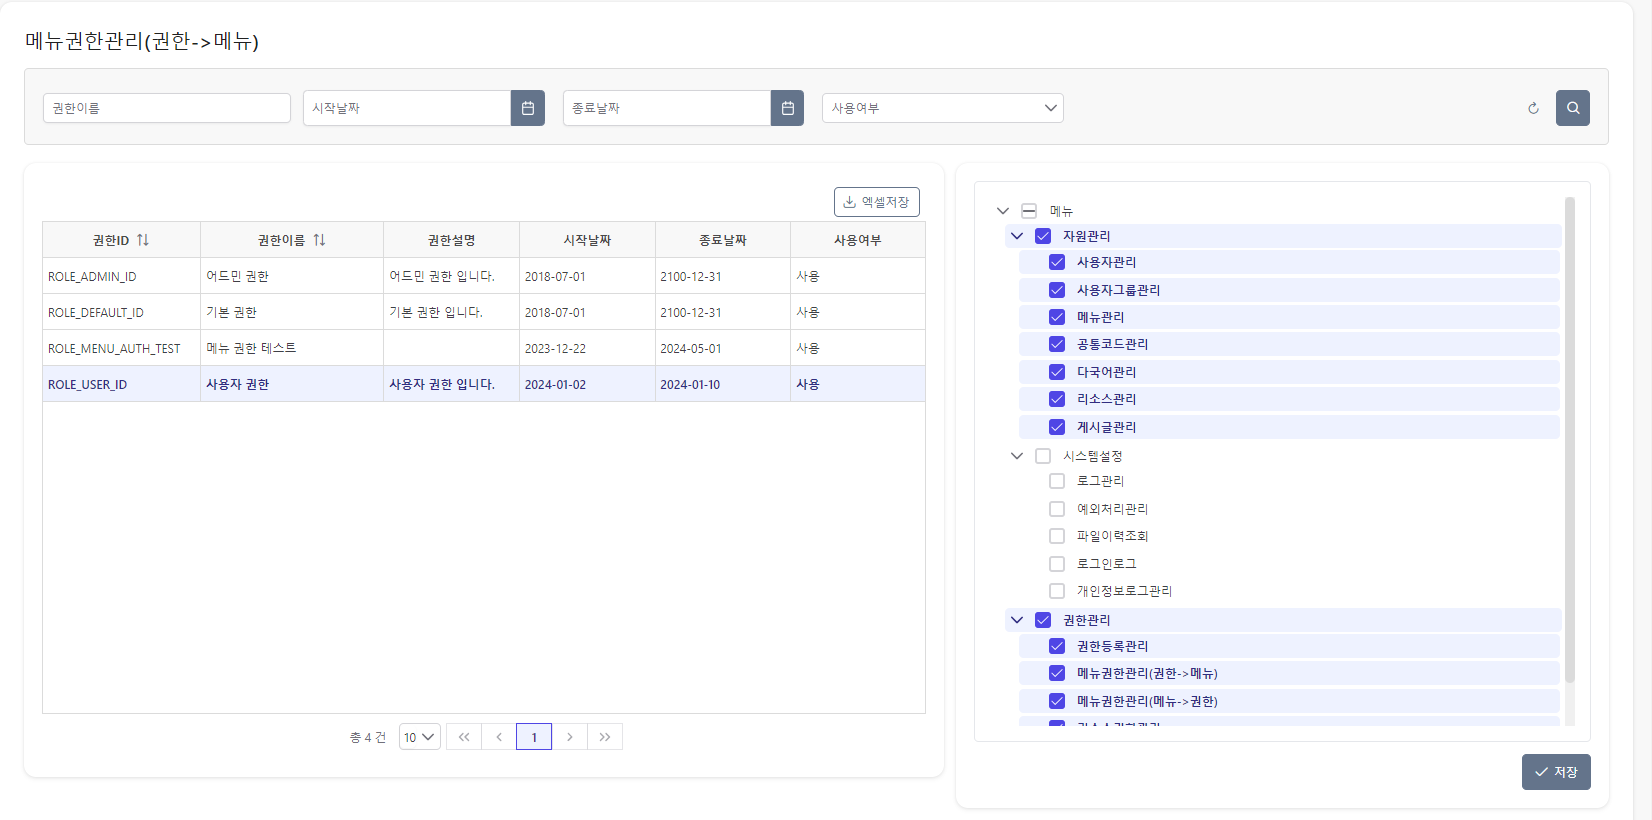
Task: Collapse the 권한관리 tree node
Action: pos(1017,620)
